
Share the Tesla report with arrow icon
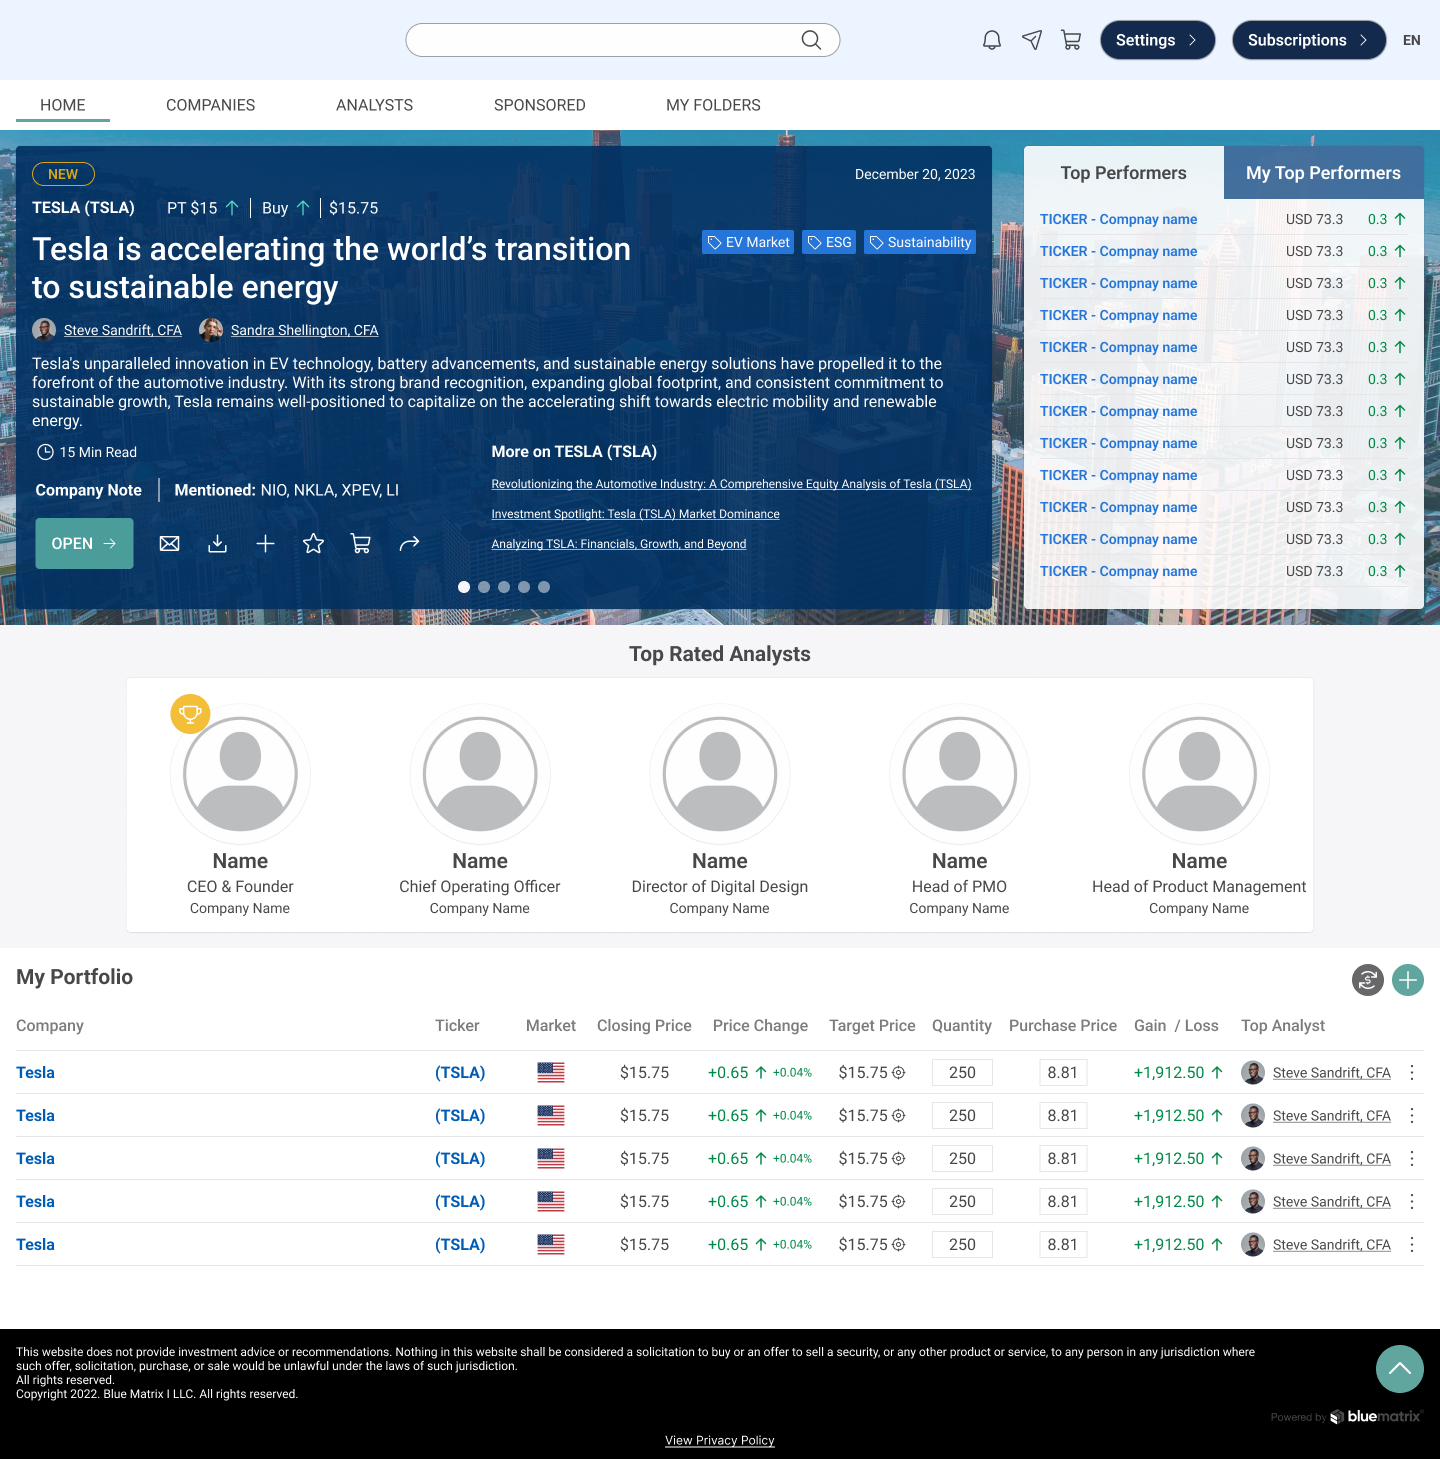[409, 543]
